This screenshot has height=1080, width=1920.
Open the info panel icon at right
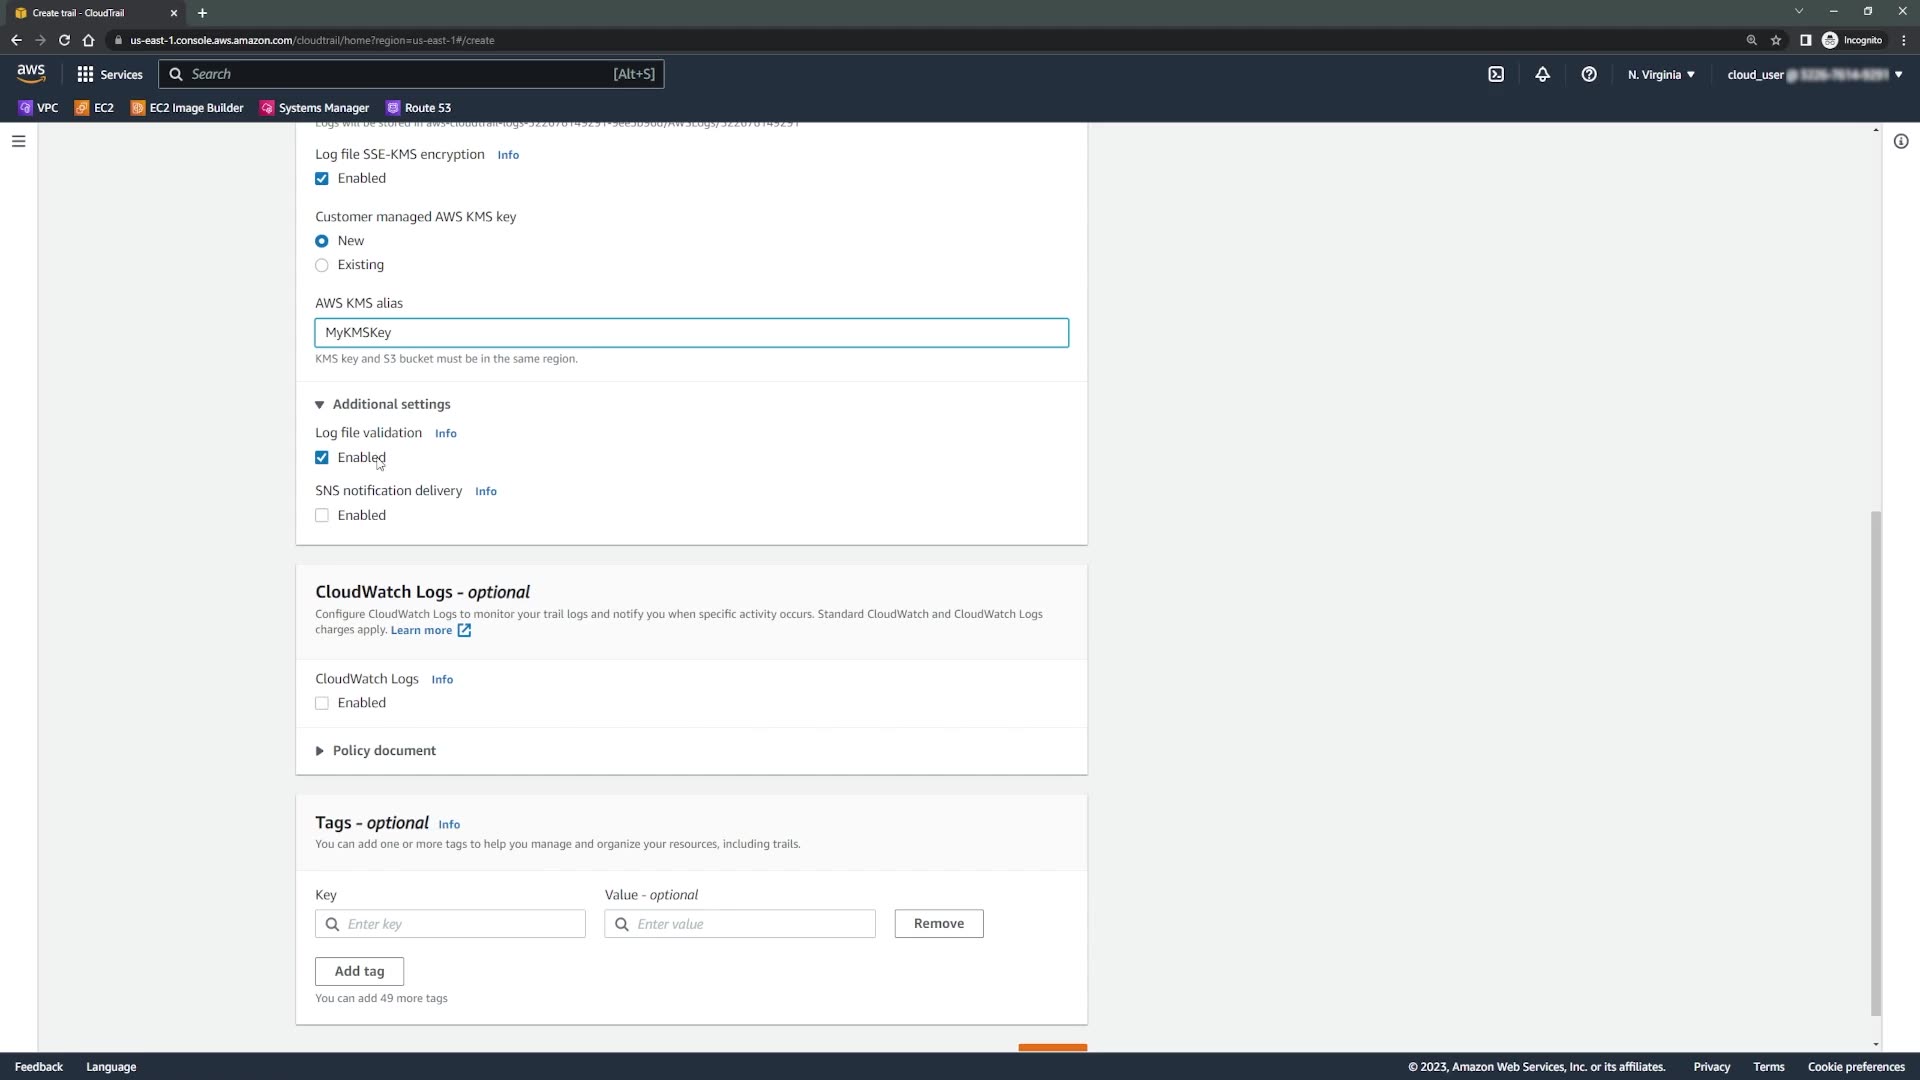coord(1901,141)
